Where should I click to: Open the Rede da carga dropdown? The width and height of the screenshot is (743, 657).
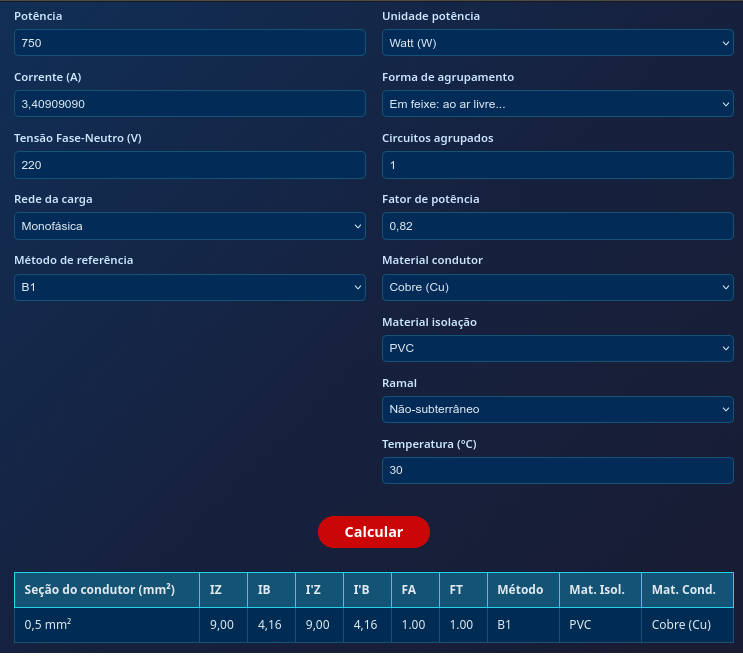190,226
